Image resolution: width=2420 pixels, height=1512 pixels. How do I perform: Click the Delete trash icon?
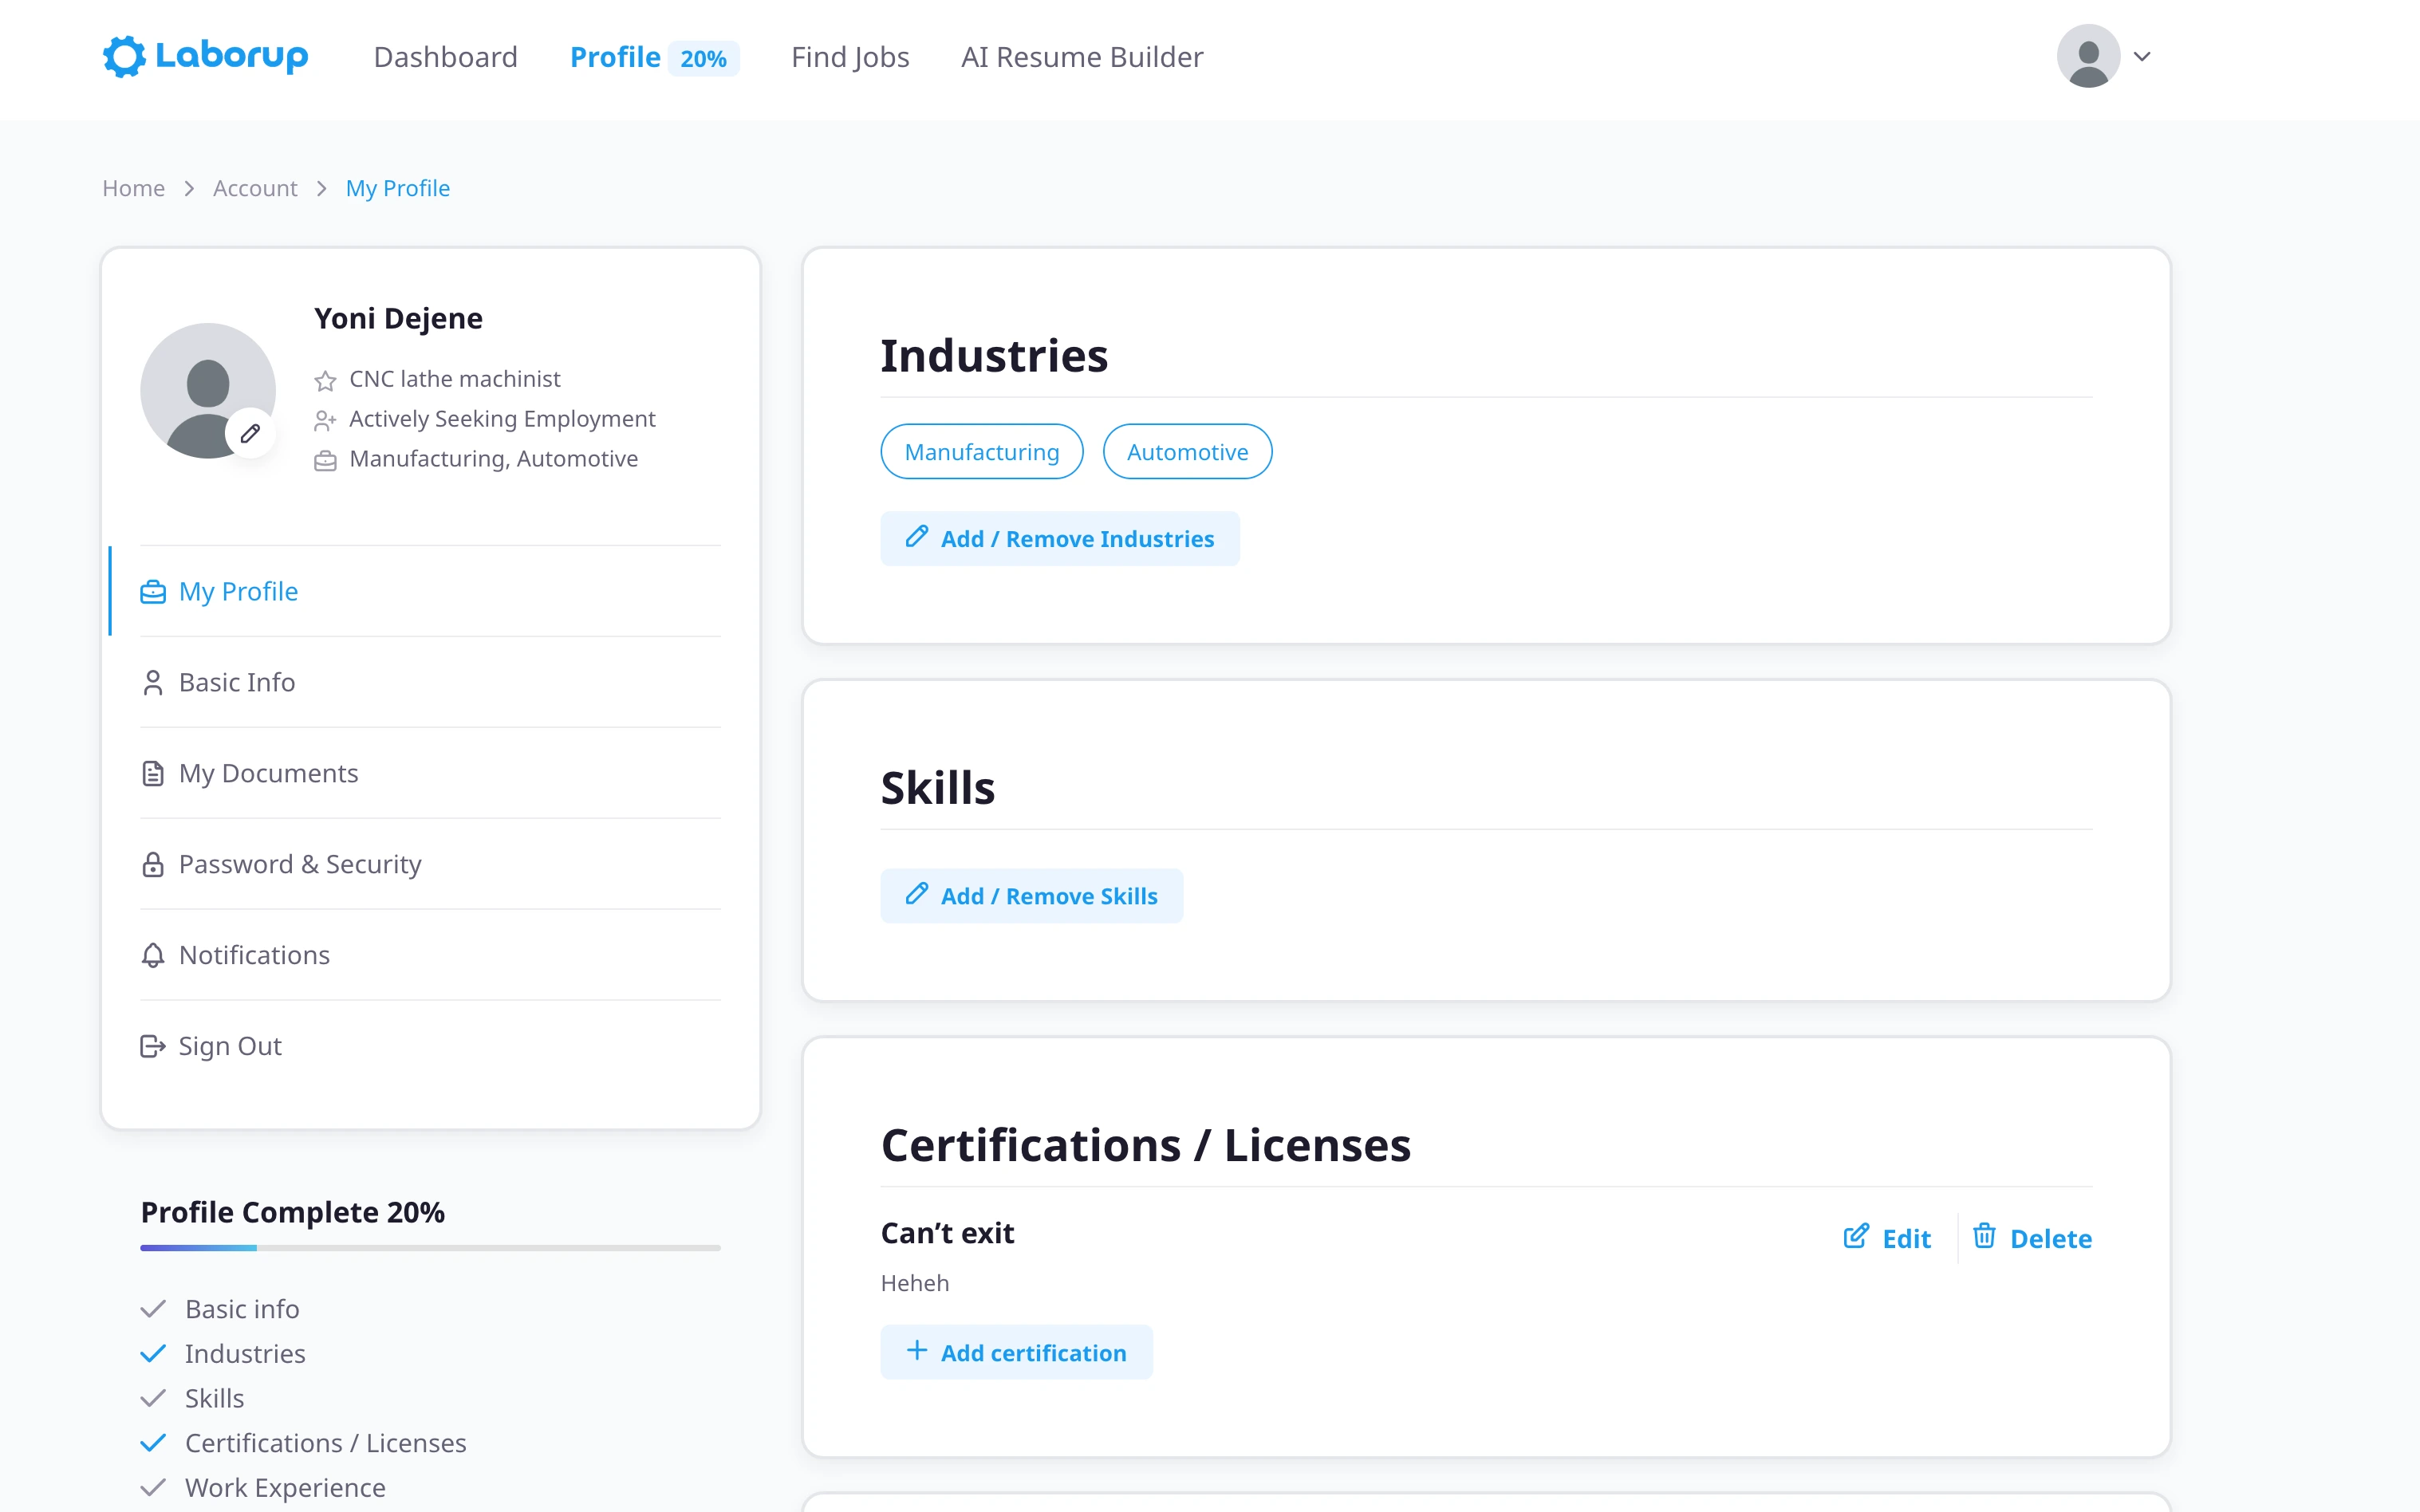click(x=1984, y=1236)
